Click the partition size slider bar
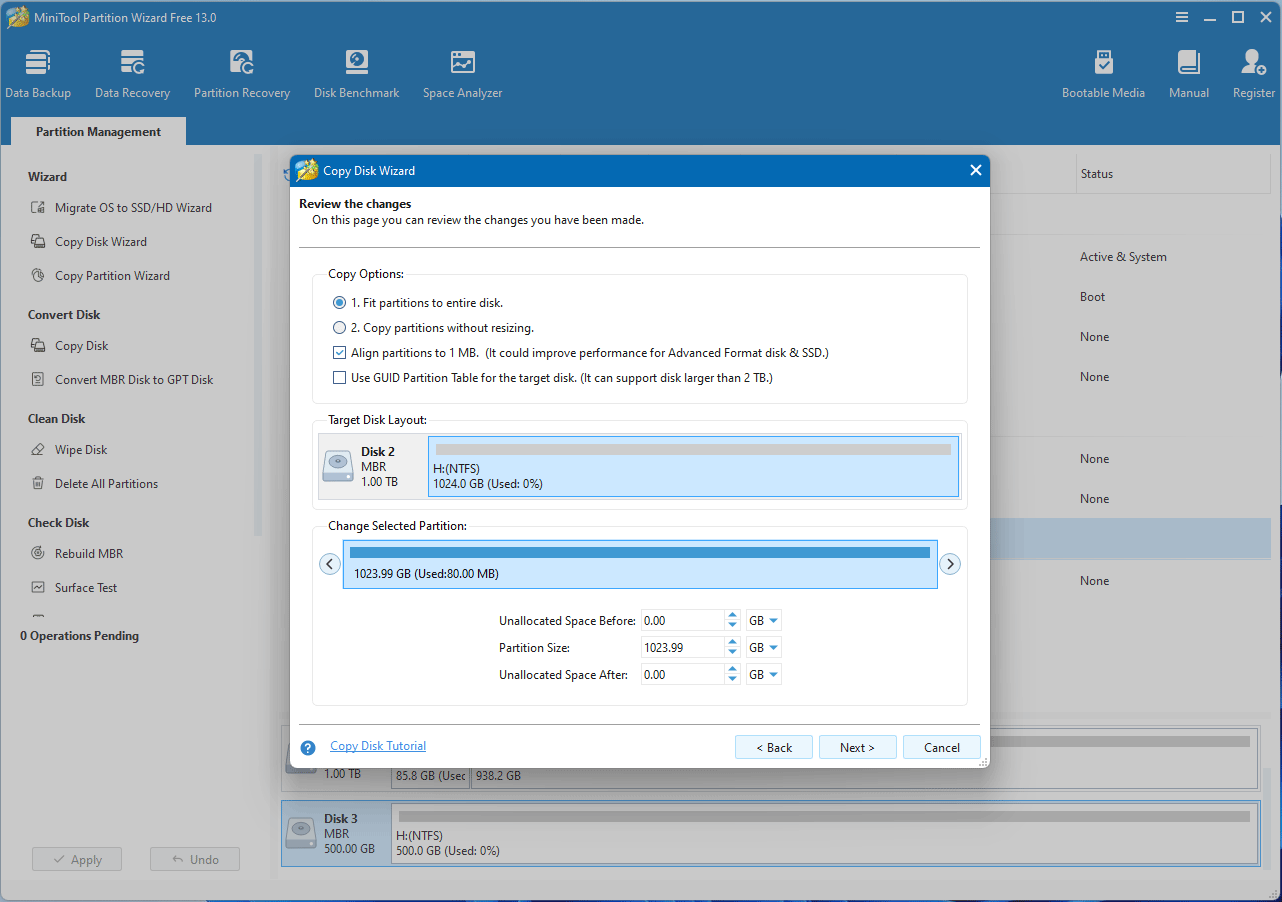The width and height of the screenshot is (1282, 902). tap(640, 553)
